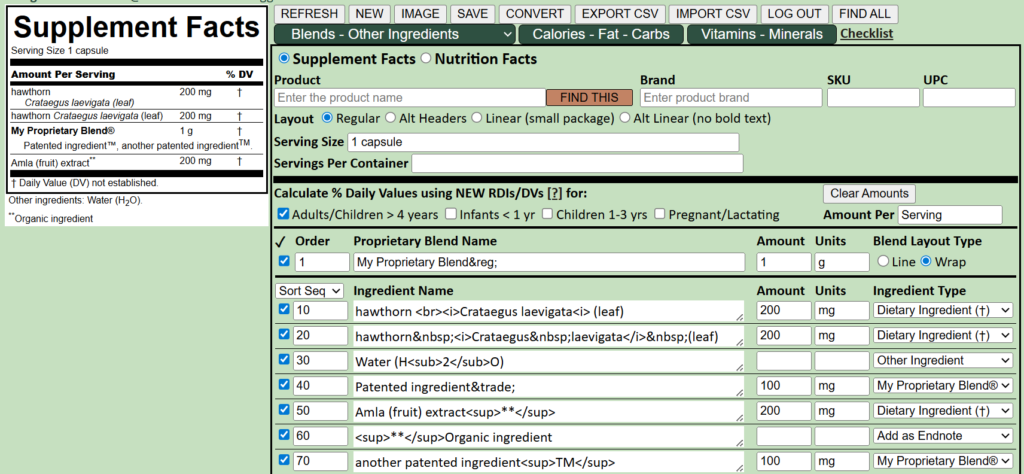Open the Add as Endnote dropdown

(942, 436)
